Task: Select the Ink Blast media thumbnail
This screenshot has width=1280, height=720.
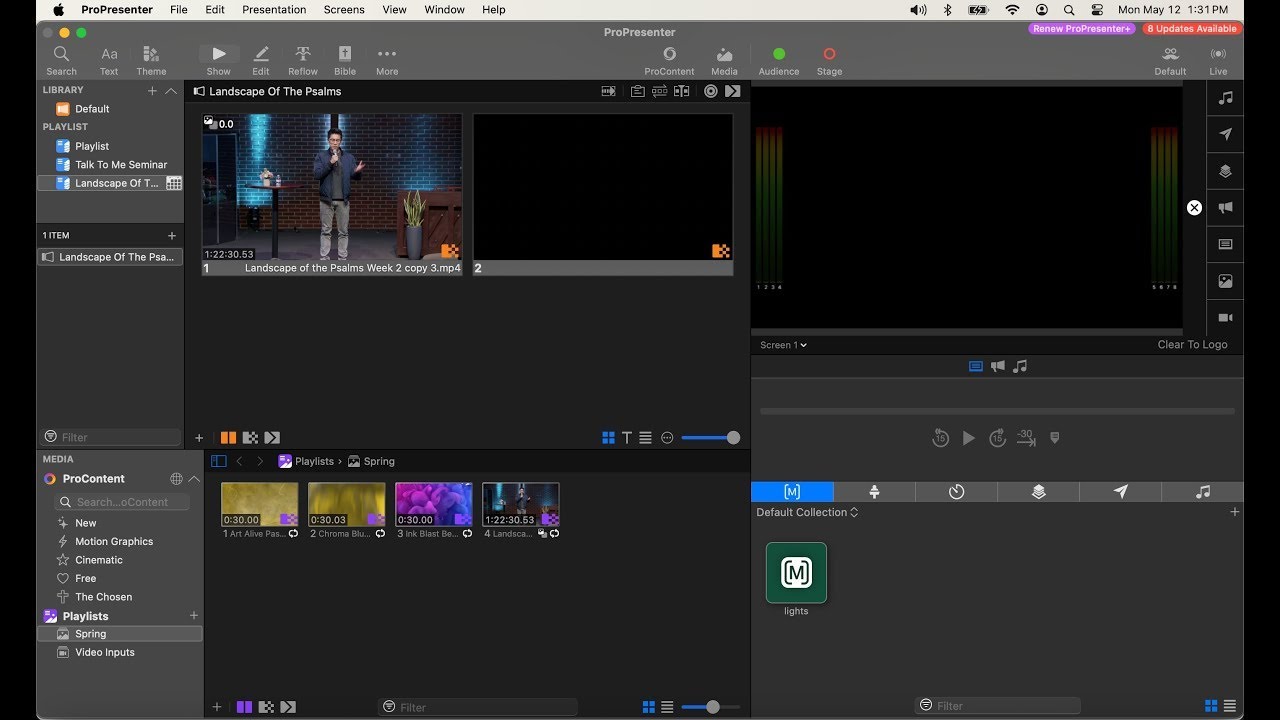Action: click(x=434, y=505)
